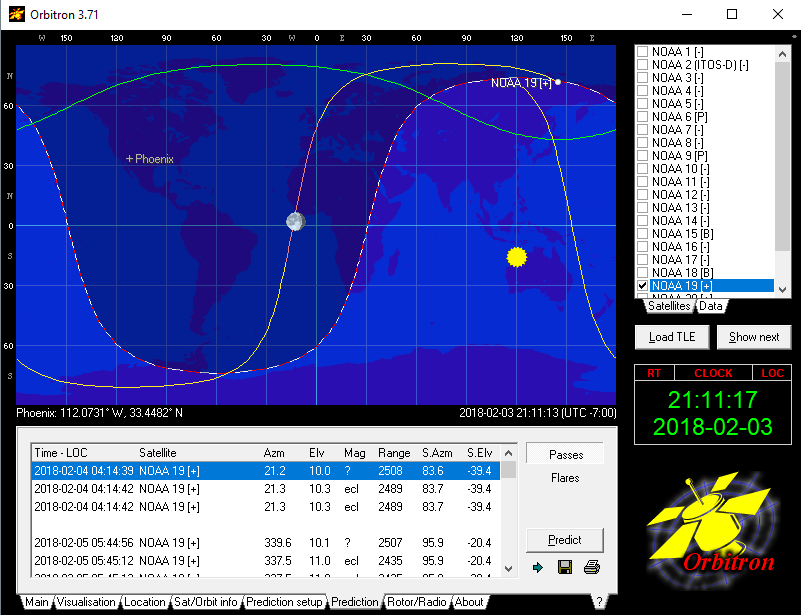
Task: Select the NOAA 19 satellite marker on map
Action: pos(558,82)
